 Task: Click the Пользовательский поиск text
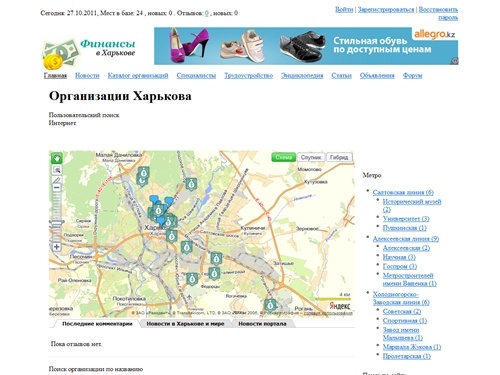point(84,115)
